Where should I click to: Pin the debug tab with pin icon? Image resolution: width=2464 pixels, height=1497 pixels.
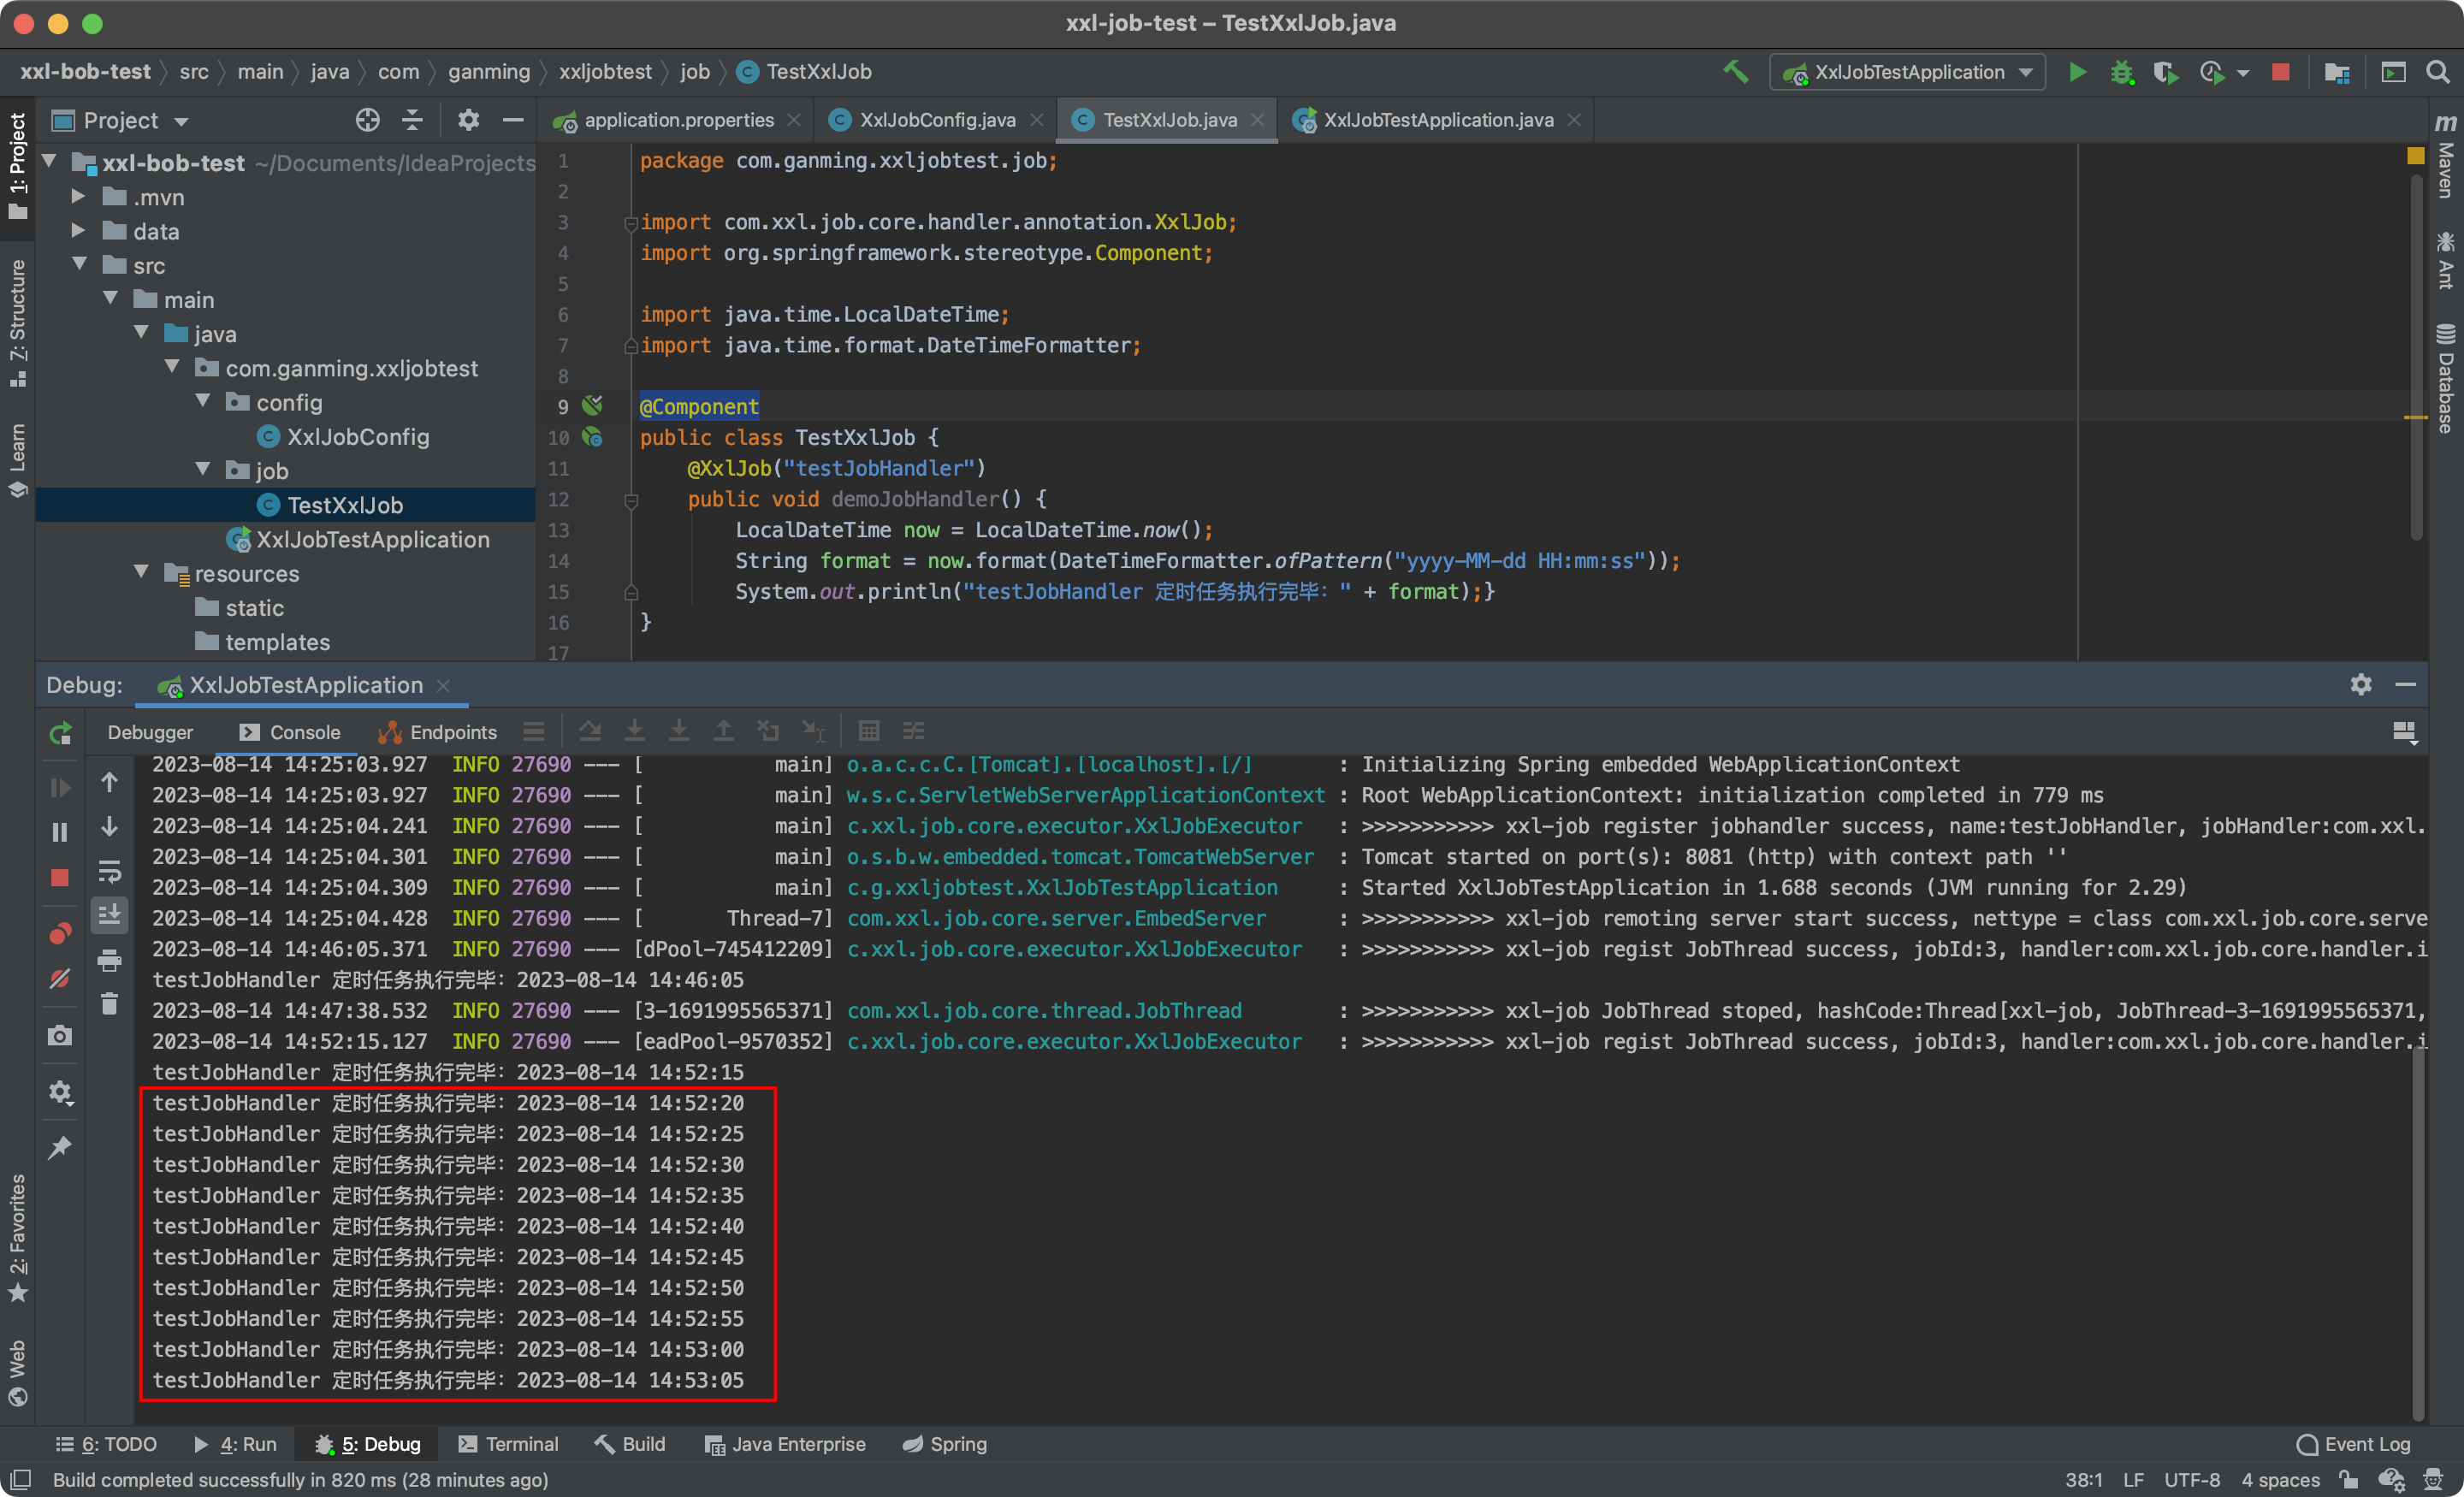[60, 1147]
